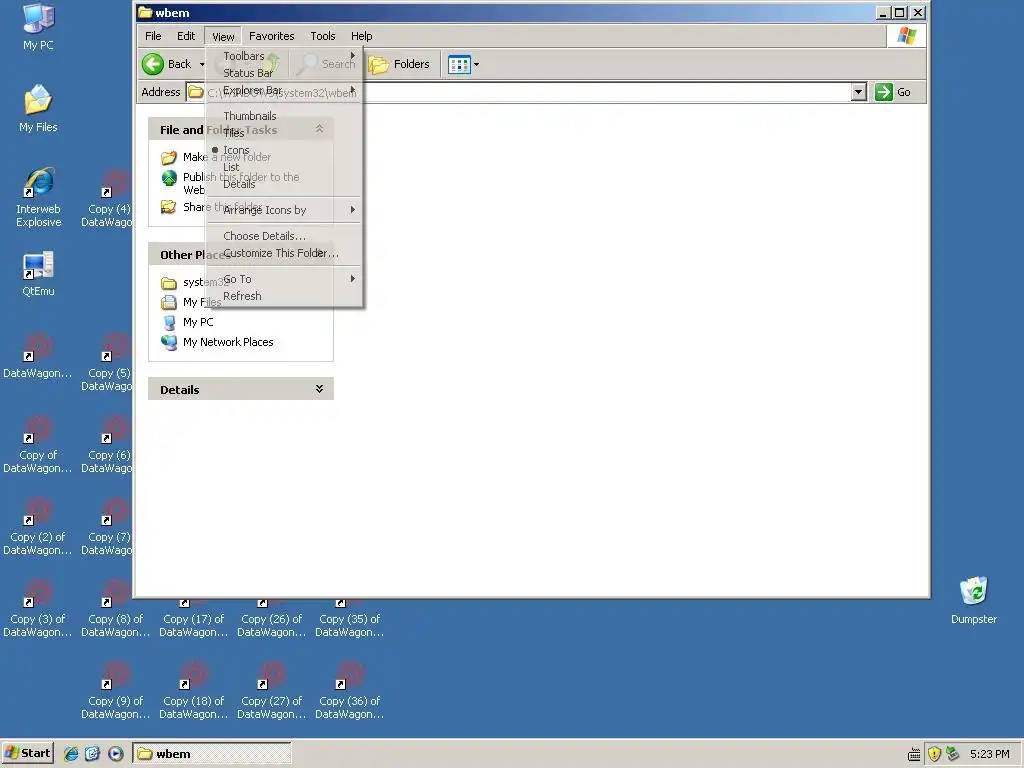
Task: Switch to Thumbnails view
Action: [284, 116]
